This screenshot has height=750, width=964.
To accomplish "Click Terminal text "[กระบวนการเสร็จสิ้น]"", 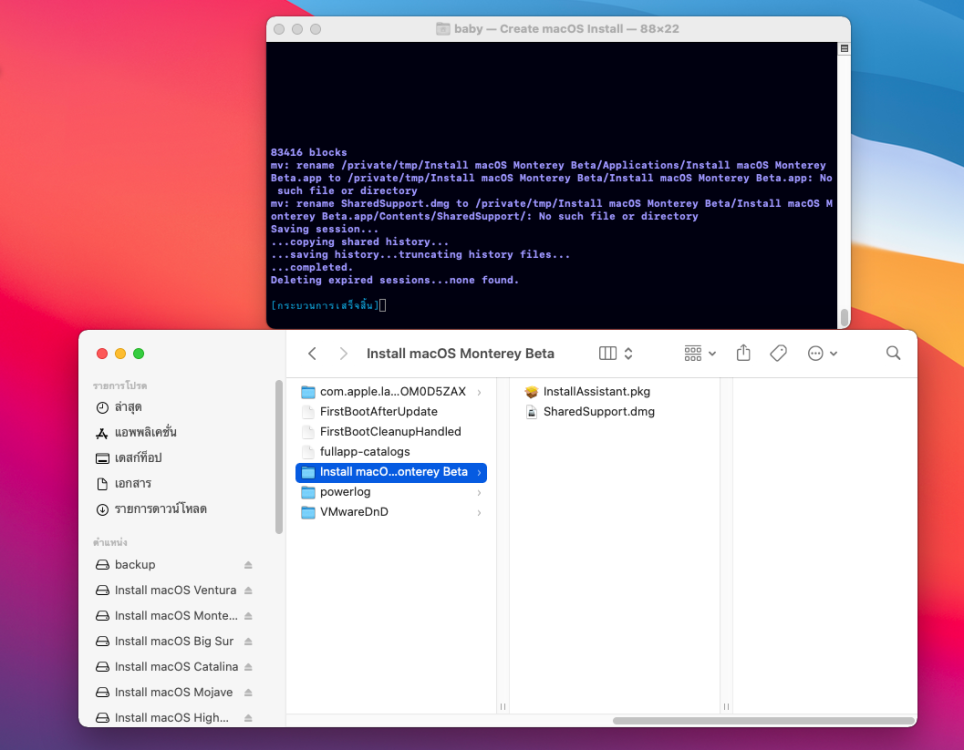I will [325, 305].
